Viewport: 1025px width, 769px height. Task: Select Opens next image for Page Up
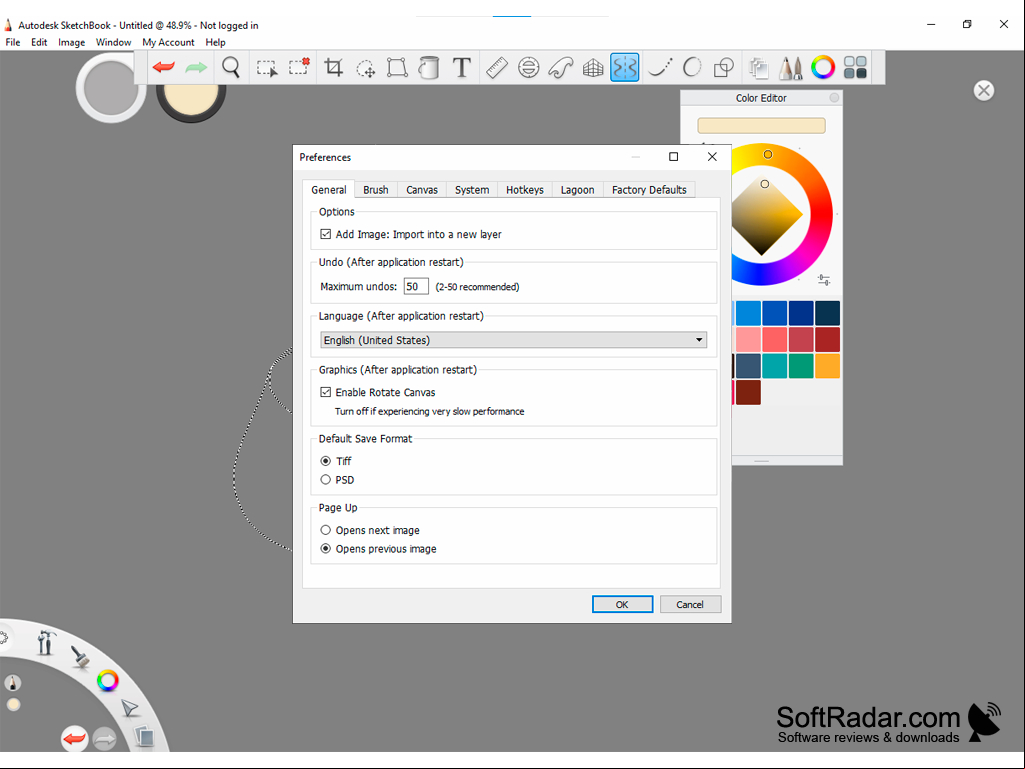pos(326,530)
